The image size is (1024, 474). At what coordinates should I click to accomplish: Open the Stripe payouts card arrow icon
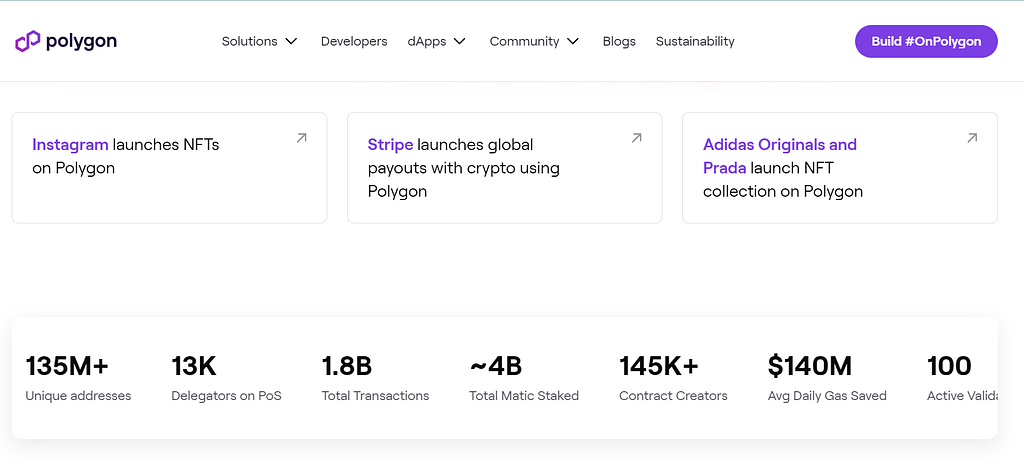(636, 138)
